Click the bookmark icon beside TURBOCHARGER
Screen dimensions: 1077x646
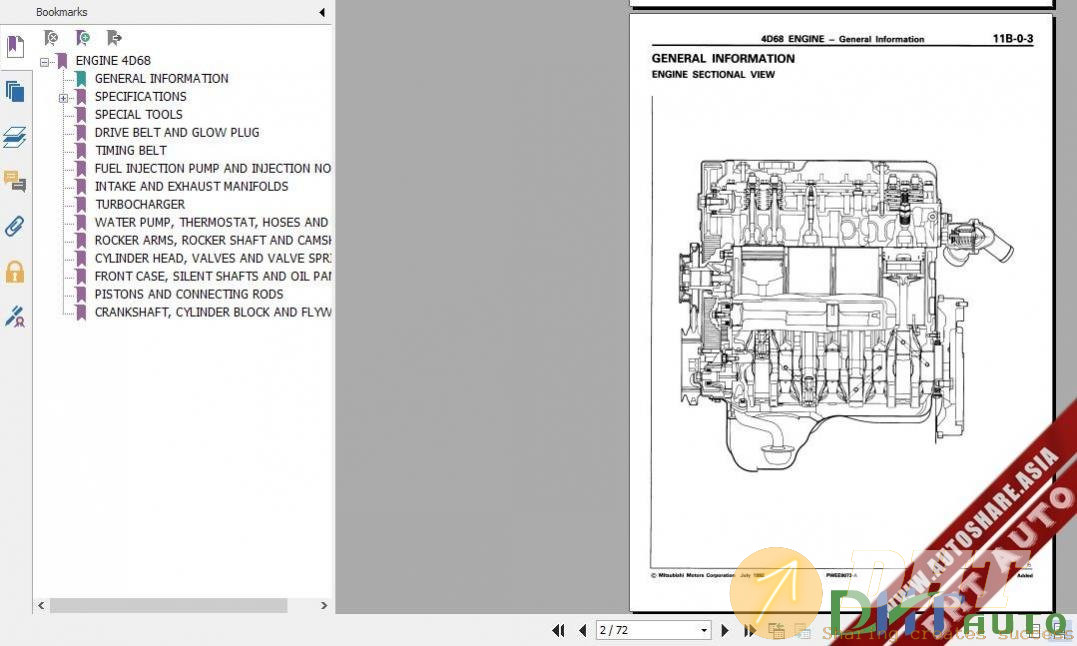tap(81, 204)
